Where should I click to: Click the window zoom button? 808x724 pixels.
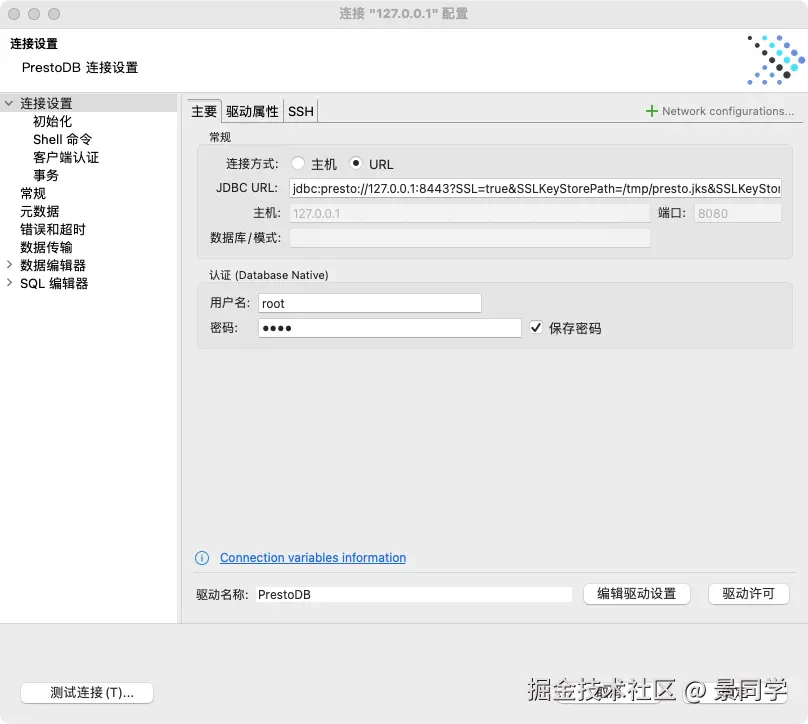54,14
